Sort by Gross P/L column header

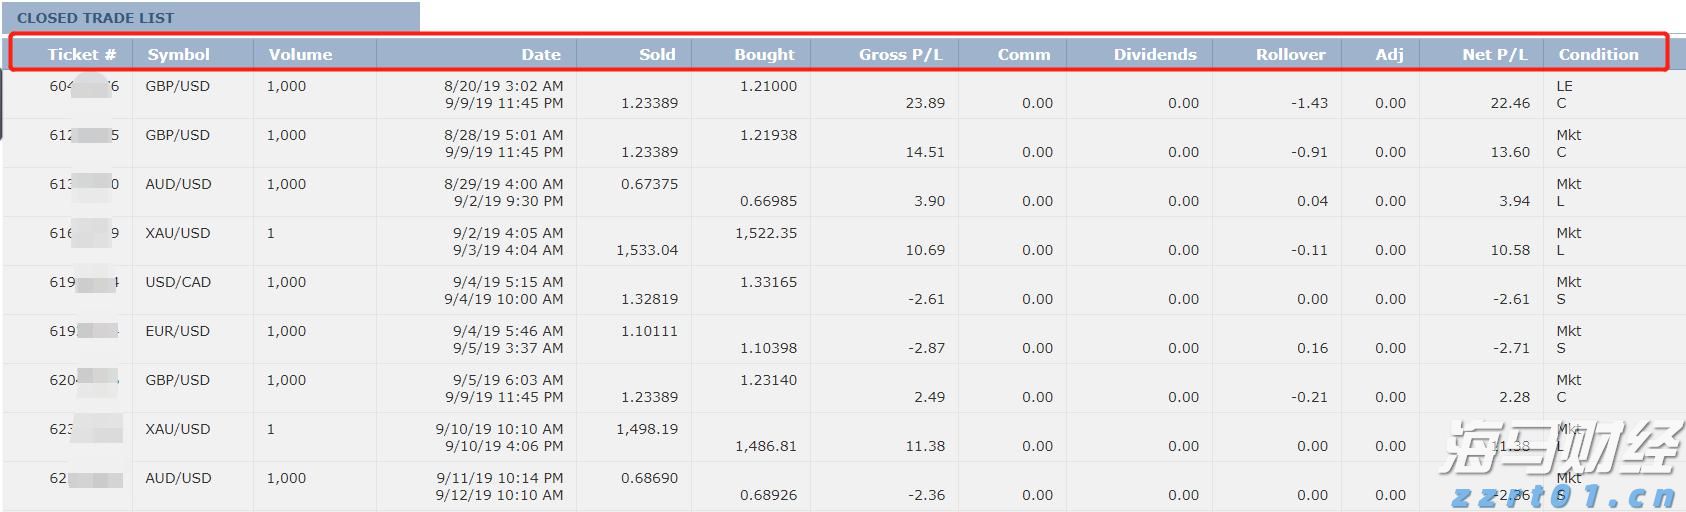click(x=900, y=54)
